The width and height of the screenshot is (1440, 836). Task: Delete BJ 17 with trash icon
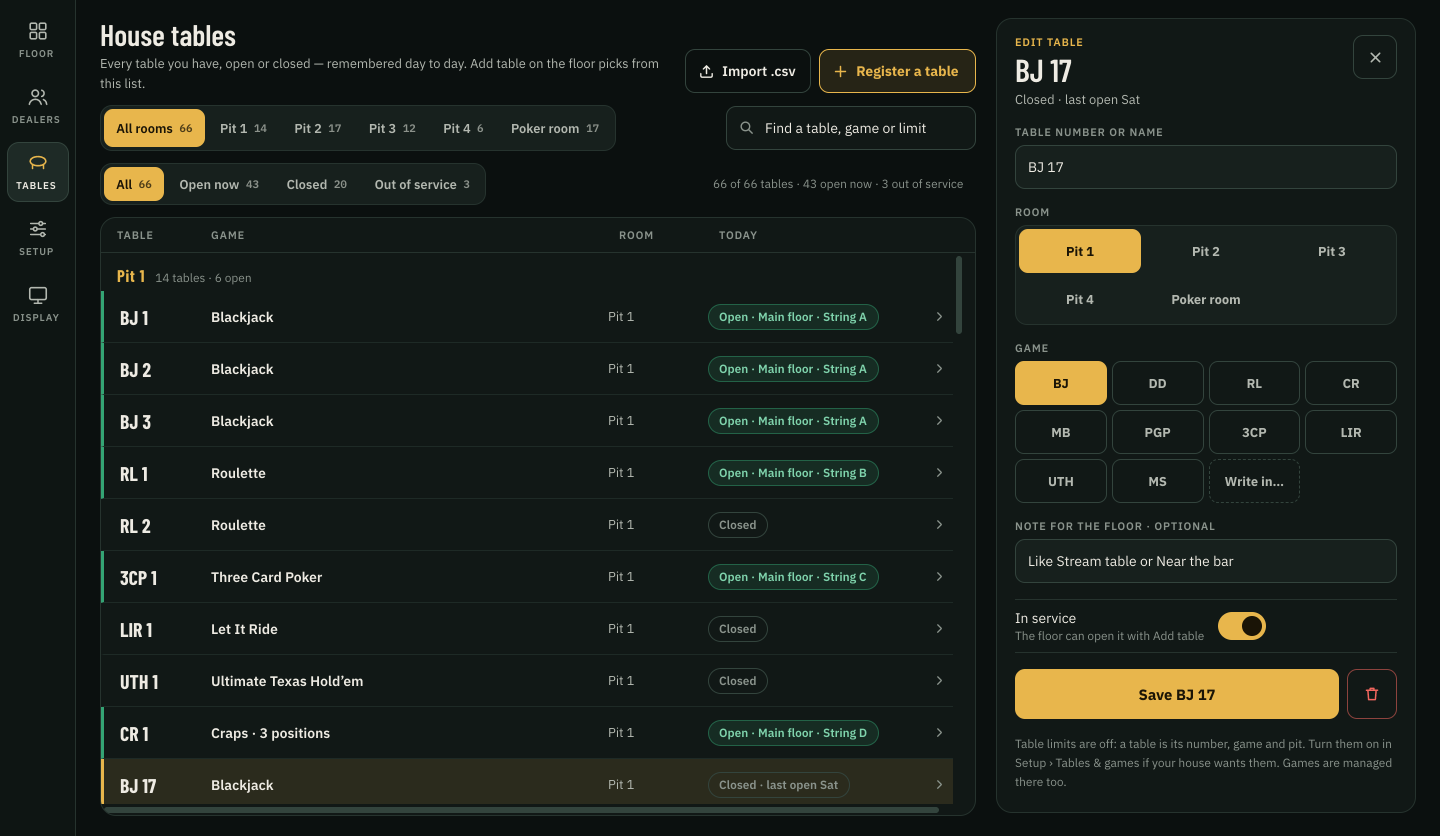(1372, 694)
